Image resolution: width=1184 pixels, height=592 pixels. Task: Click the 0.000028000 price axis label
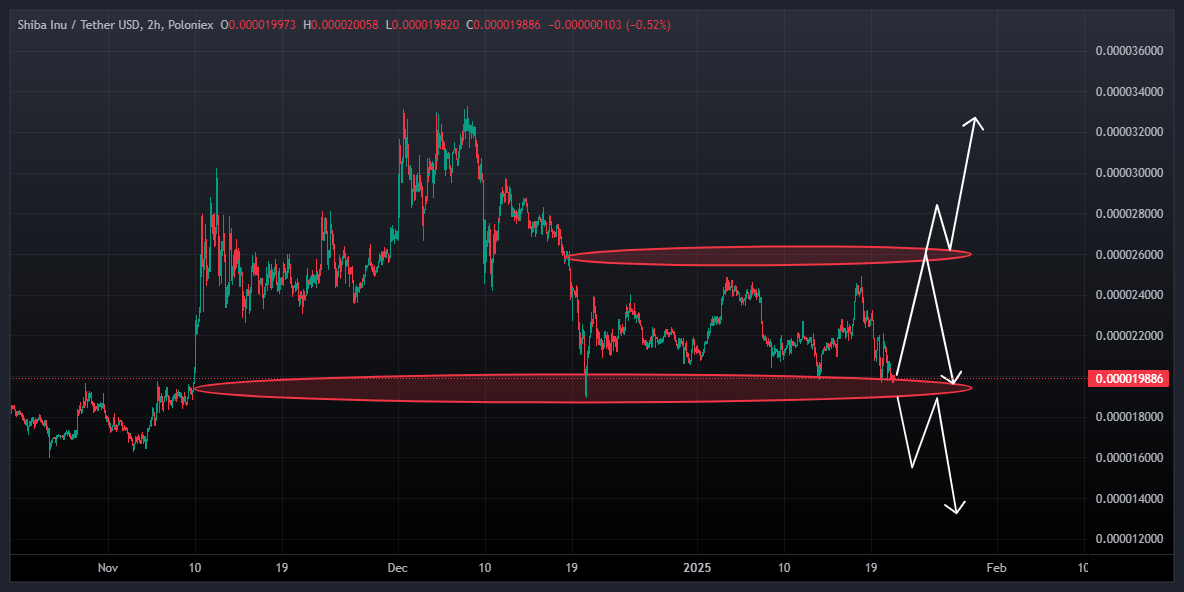click(1128, 214)
